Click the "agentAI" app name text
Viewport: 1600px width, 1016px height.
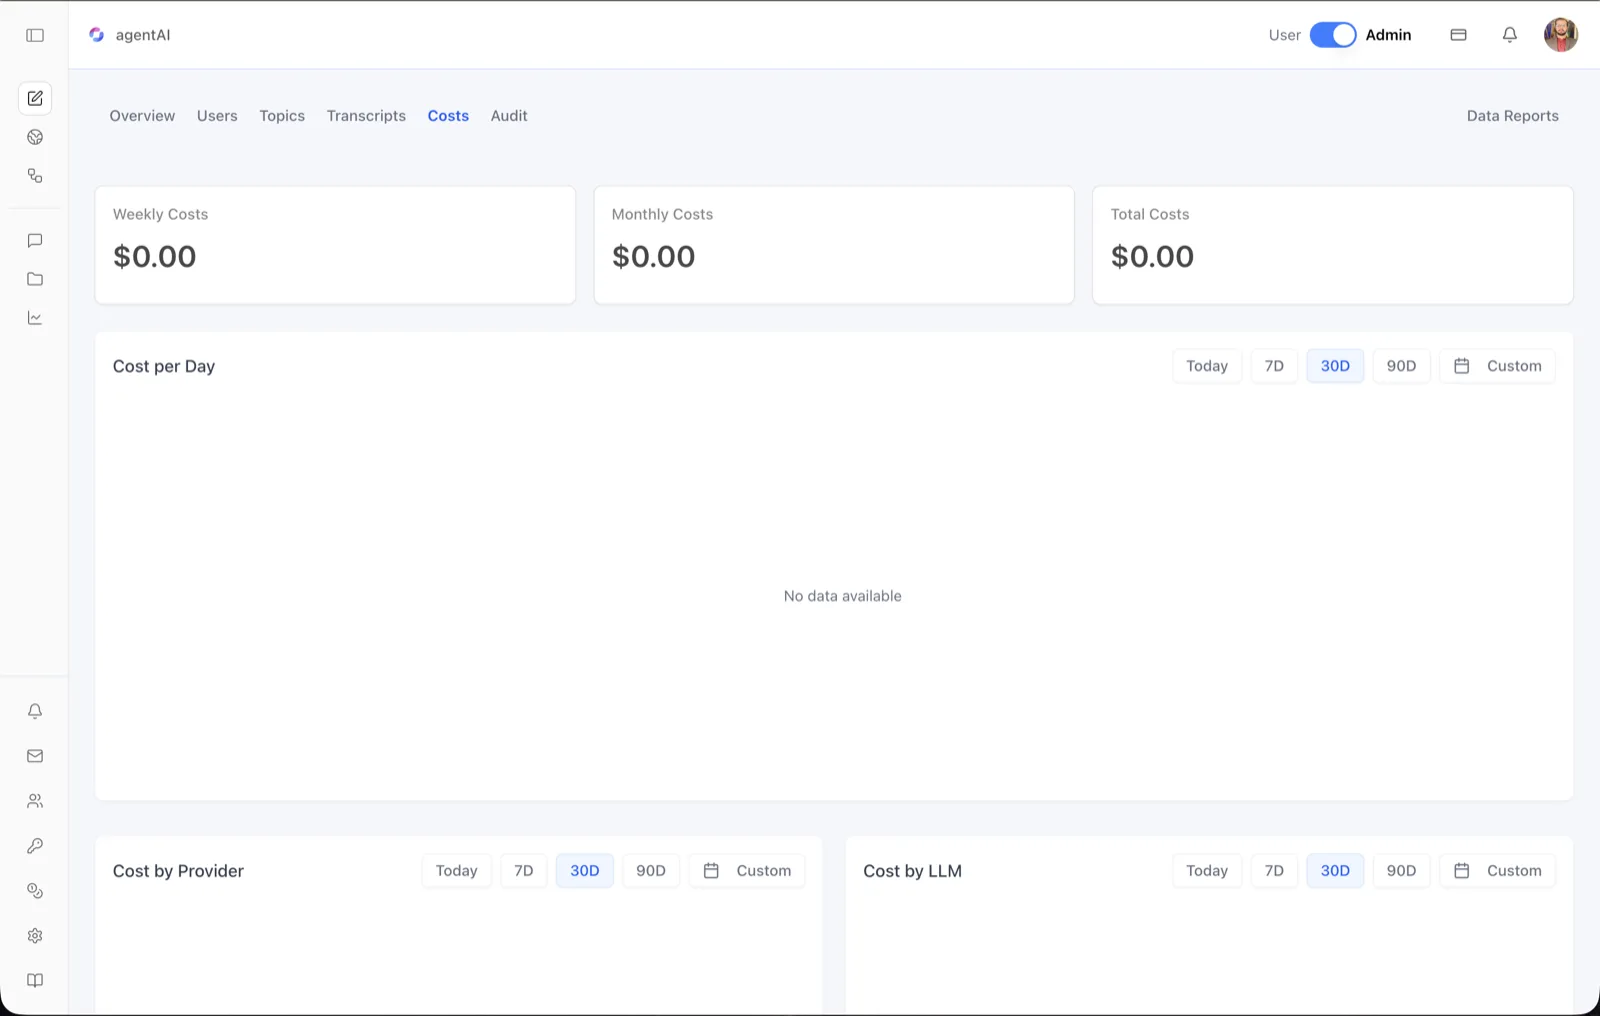pos(143,35)
